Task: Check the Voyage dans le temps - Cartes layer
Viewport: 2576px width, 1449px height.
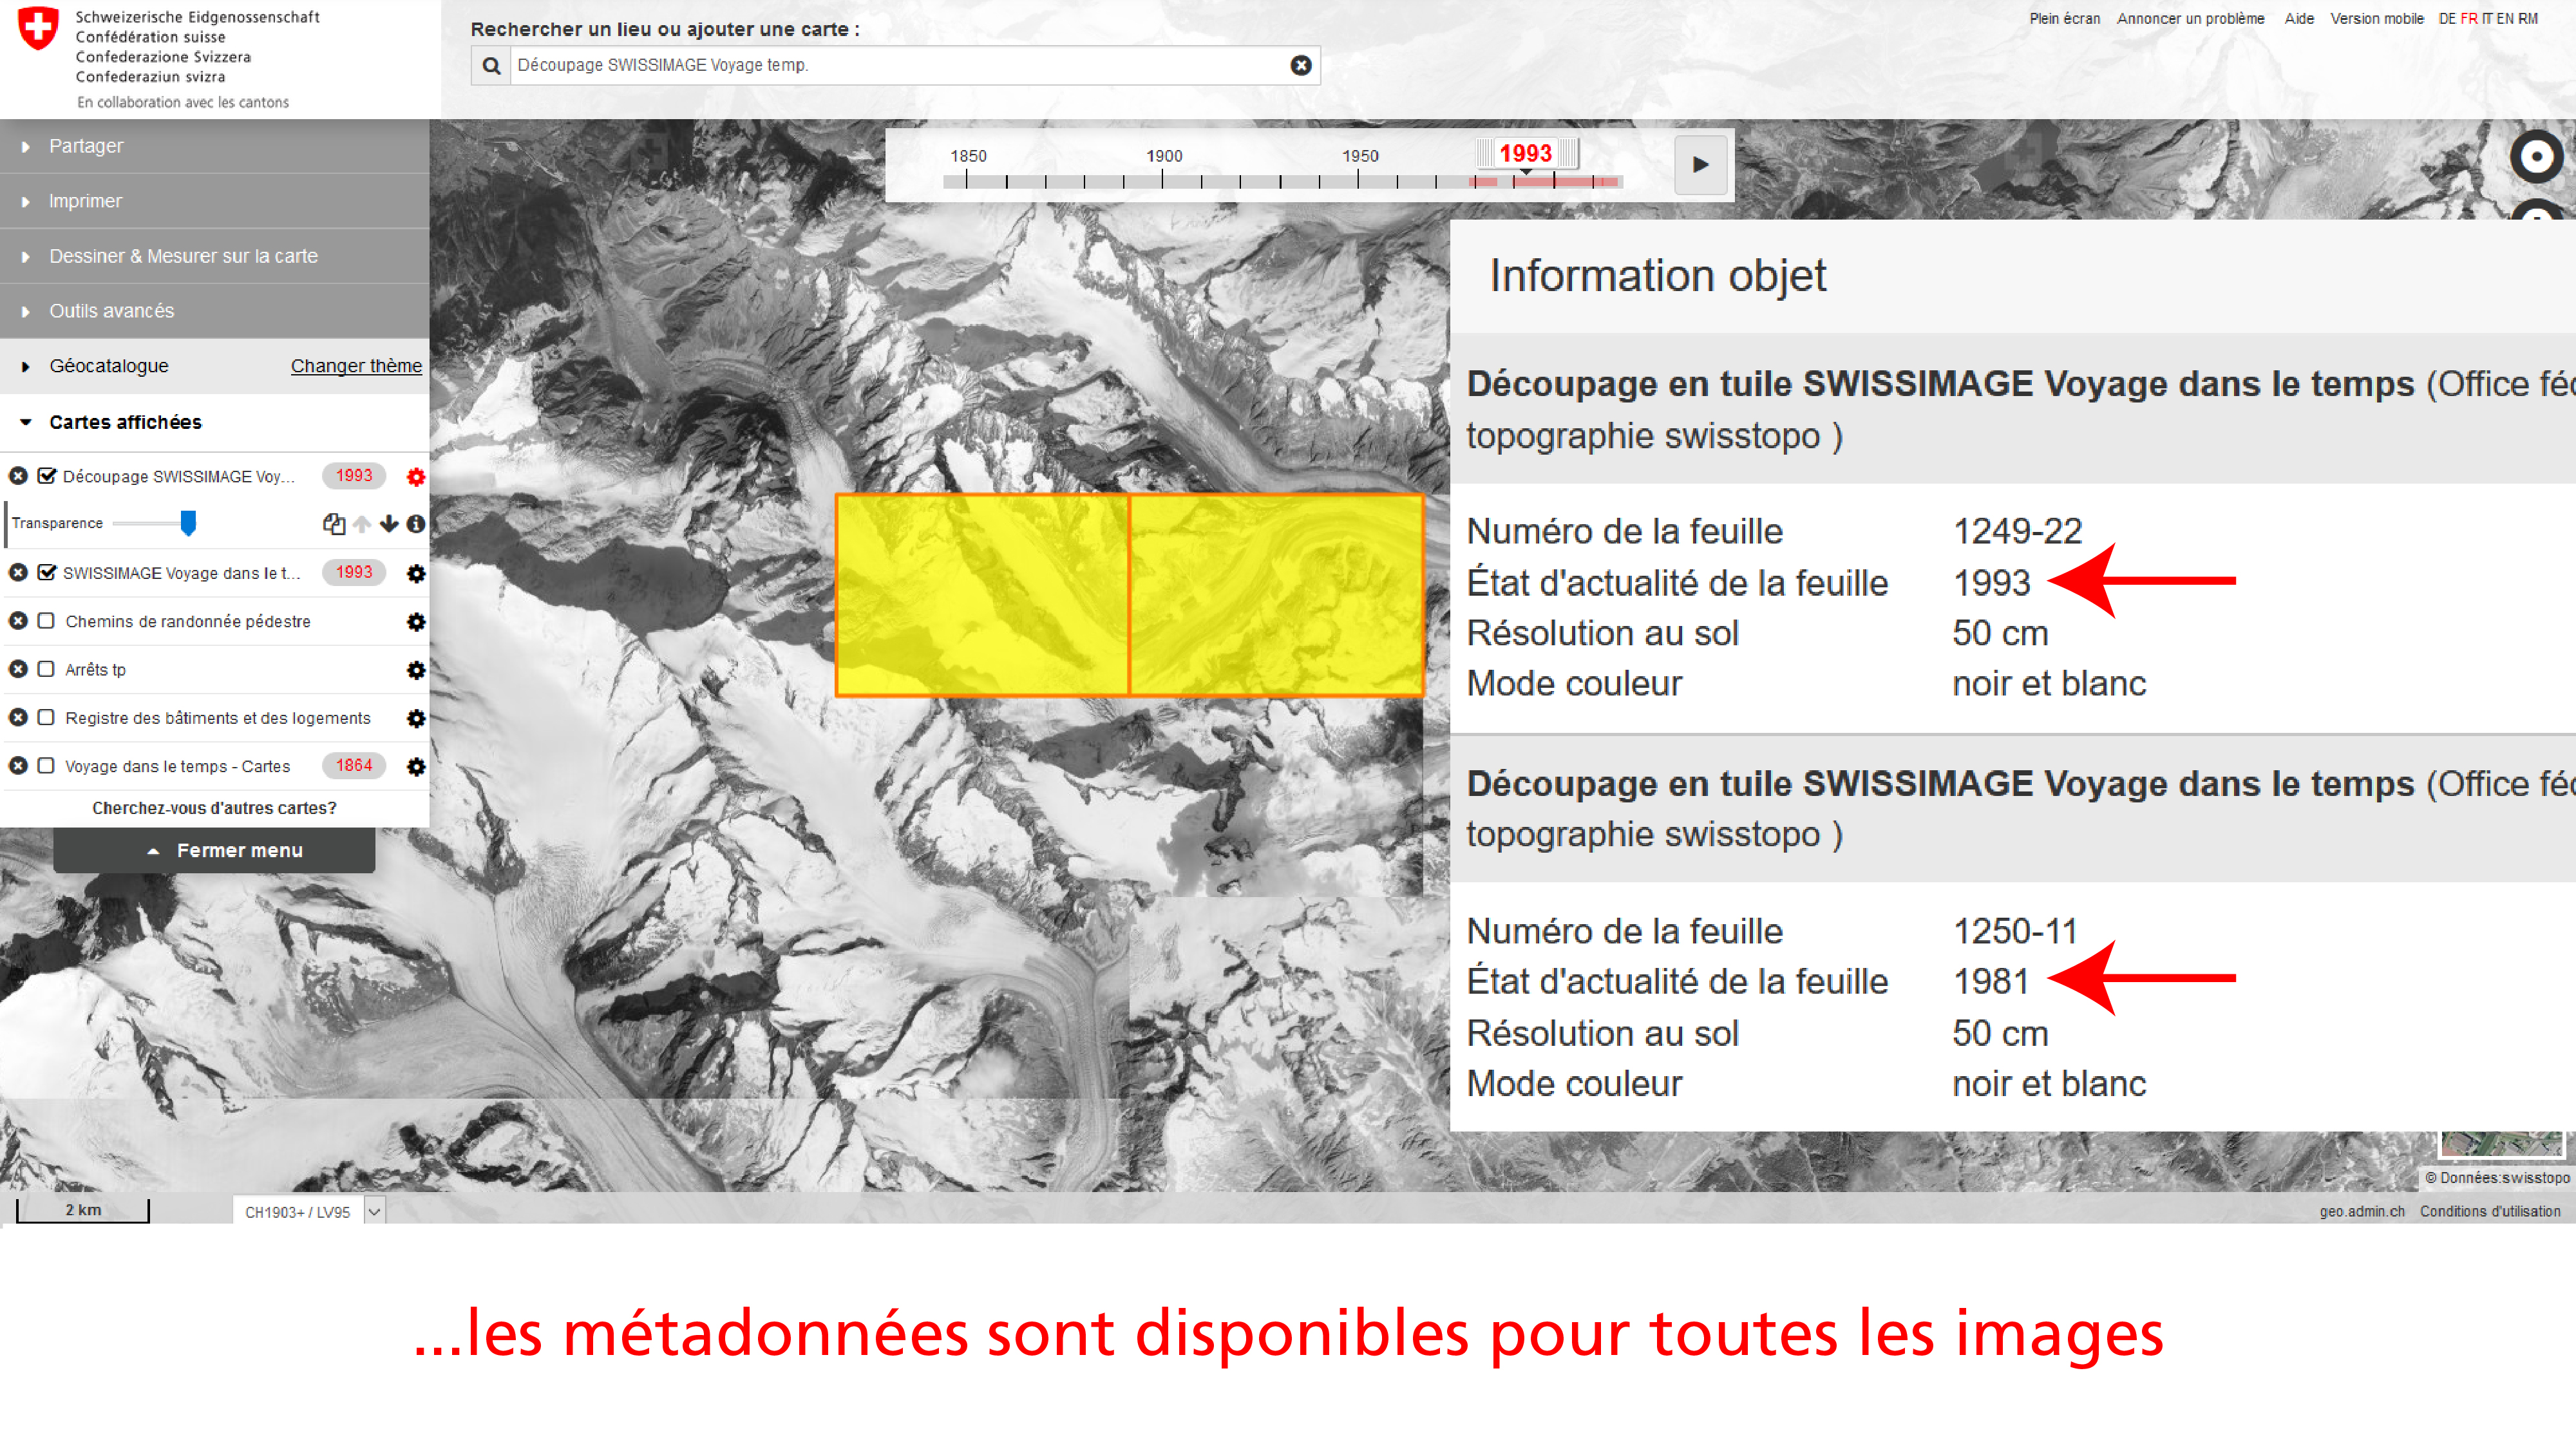Action: coord(46,766)
